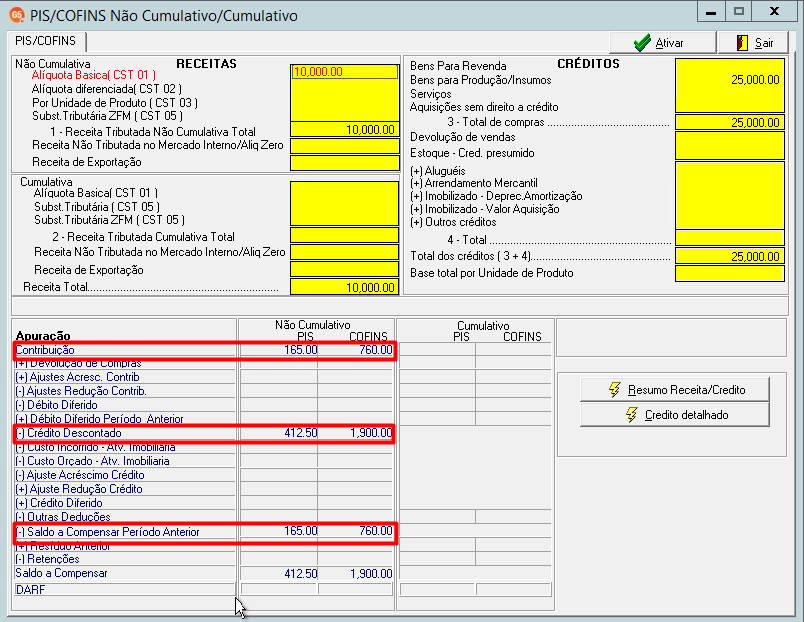Select the PIS/COFINS tab

click(46, 41)
